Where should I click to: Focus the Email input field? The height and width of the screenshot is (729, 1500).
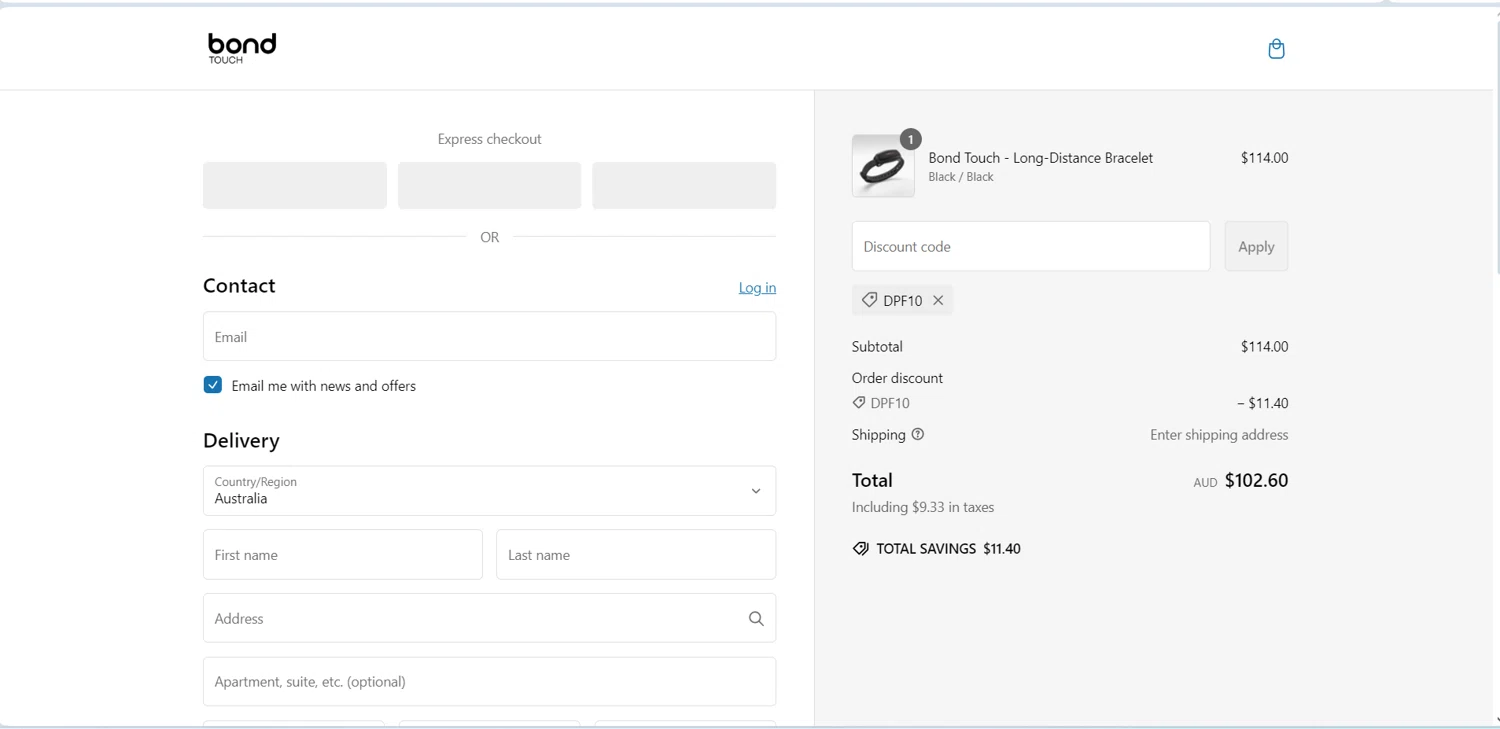pyautogui.click(x=489, y=336)
